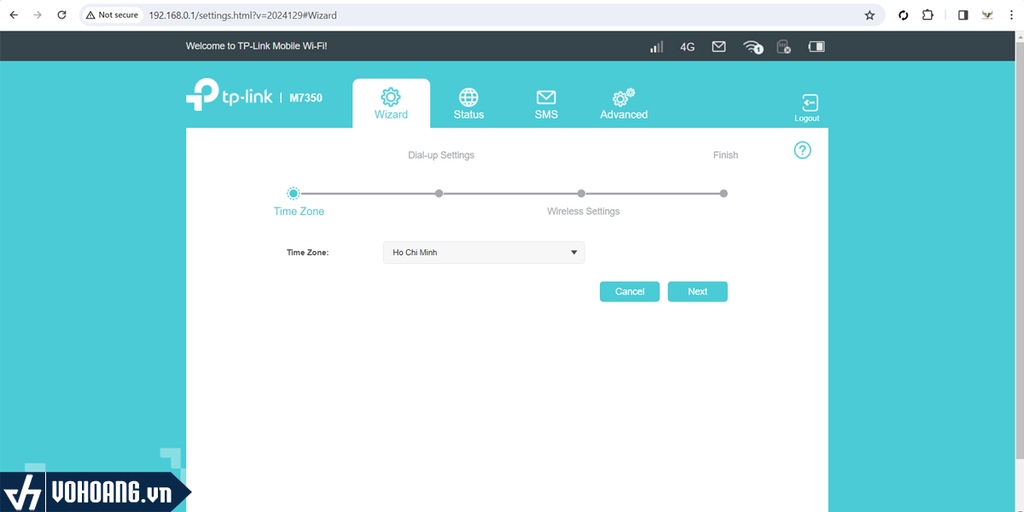
Task: Open the browser profile avatar
Action: tap(987, 15)
